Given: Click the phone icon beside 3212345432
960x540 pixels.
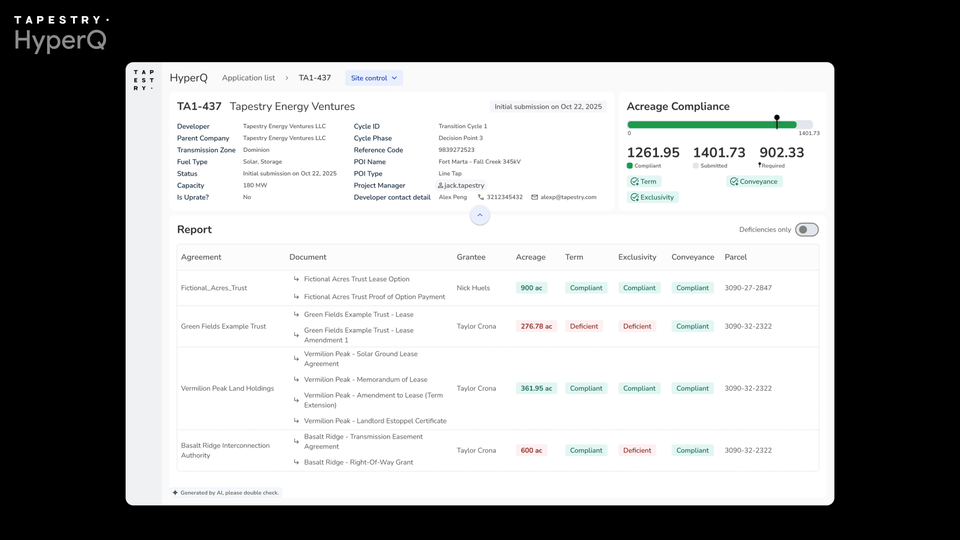Looking at the screenshot, I should pos(481,197).
